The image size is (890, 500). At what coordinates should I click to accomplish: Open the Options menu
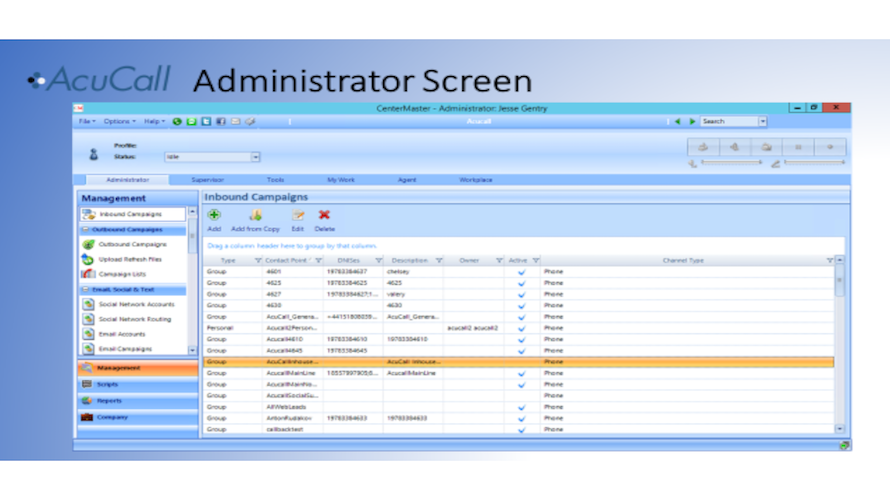tap(119, 121)
